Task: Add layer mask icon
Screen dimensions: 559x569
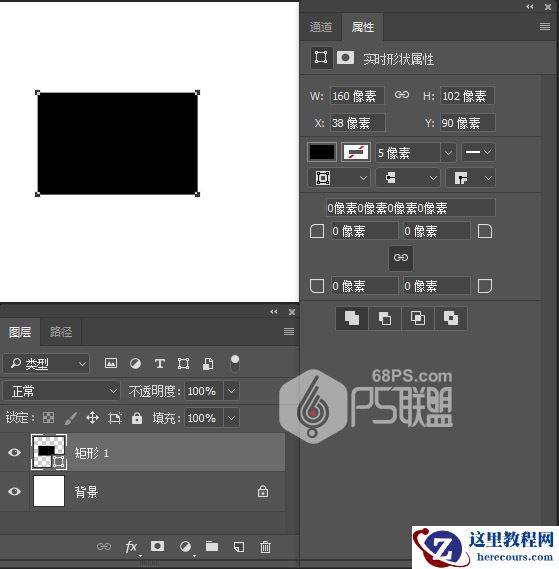Action: 157,546
